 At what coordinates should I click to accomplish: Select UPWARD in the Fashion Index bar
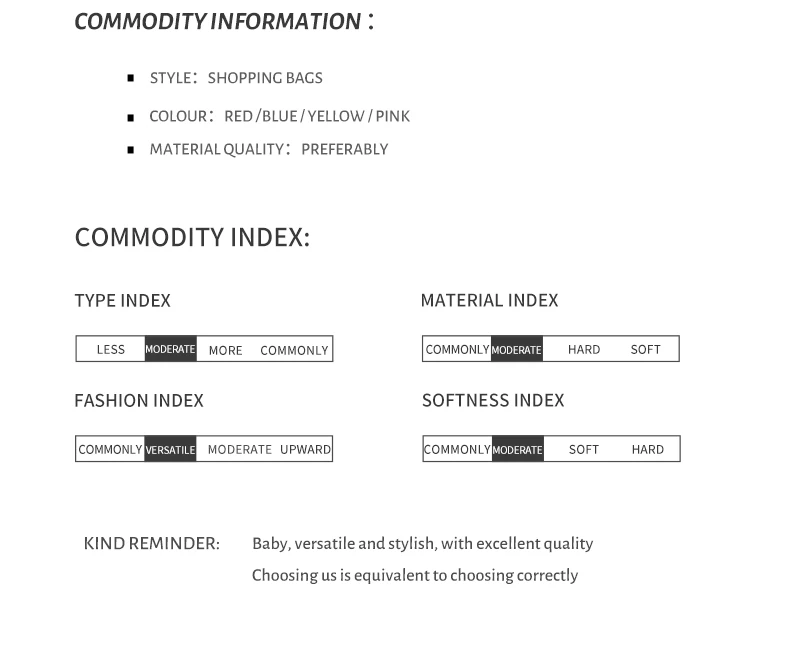(305, 449)
